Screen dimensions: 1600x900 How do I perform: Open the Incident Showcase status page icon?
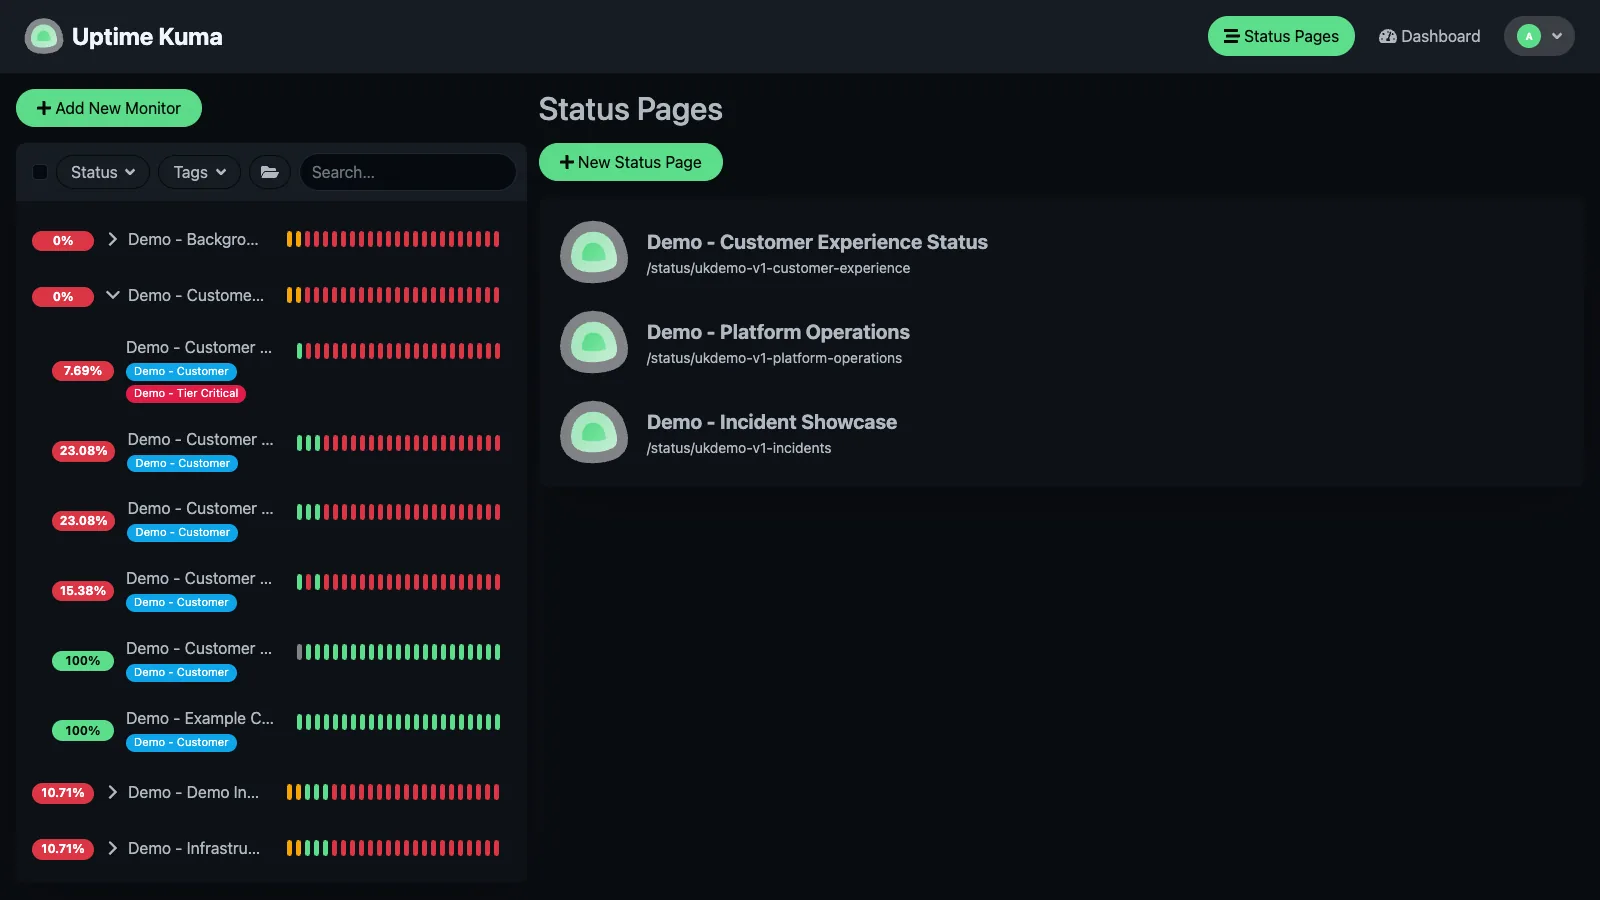[594, 432]
